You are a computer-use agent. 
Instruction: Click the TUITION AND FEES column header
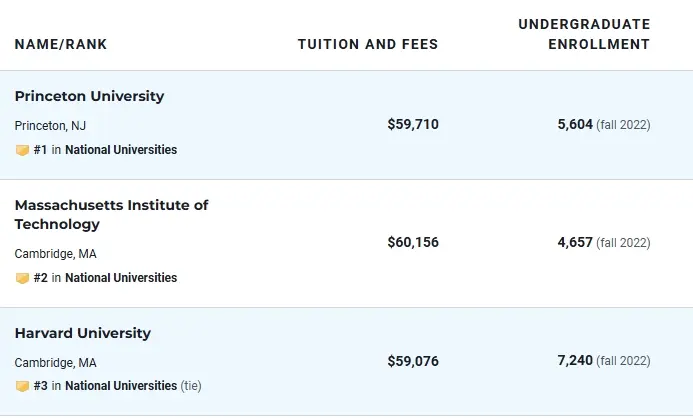[368, 45]
